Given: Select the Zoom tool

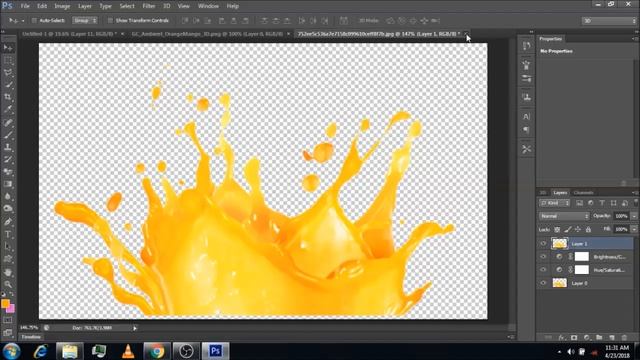Looking at the screenshot, I should point(8,284).
